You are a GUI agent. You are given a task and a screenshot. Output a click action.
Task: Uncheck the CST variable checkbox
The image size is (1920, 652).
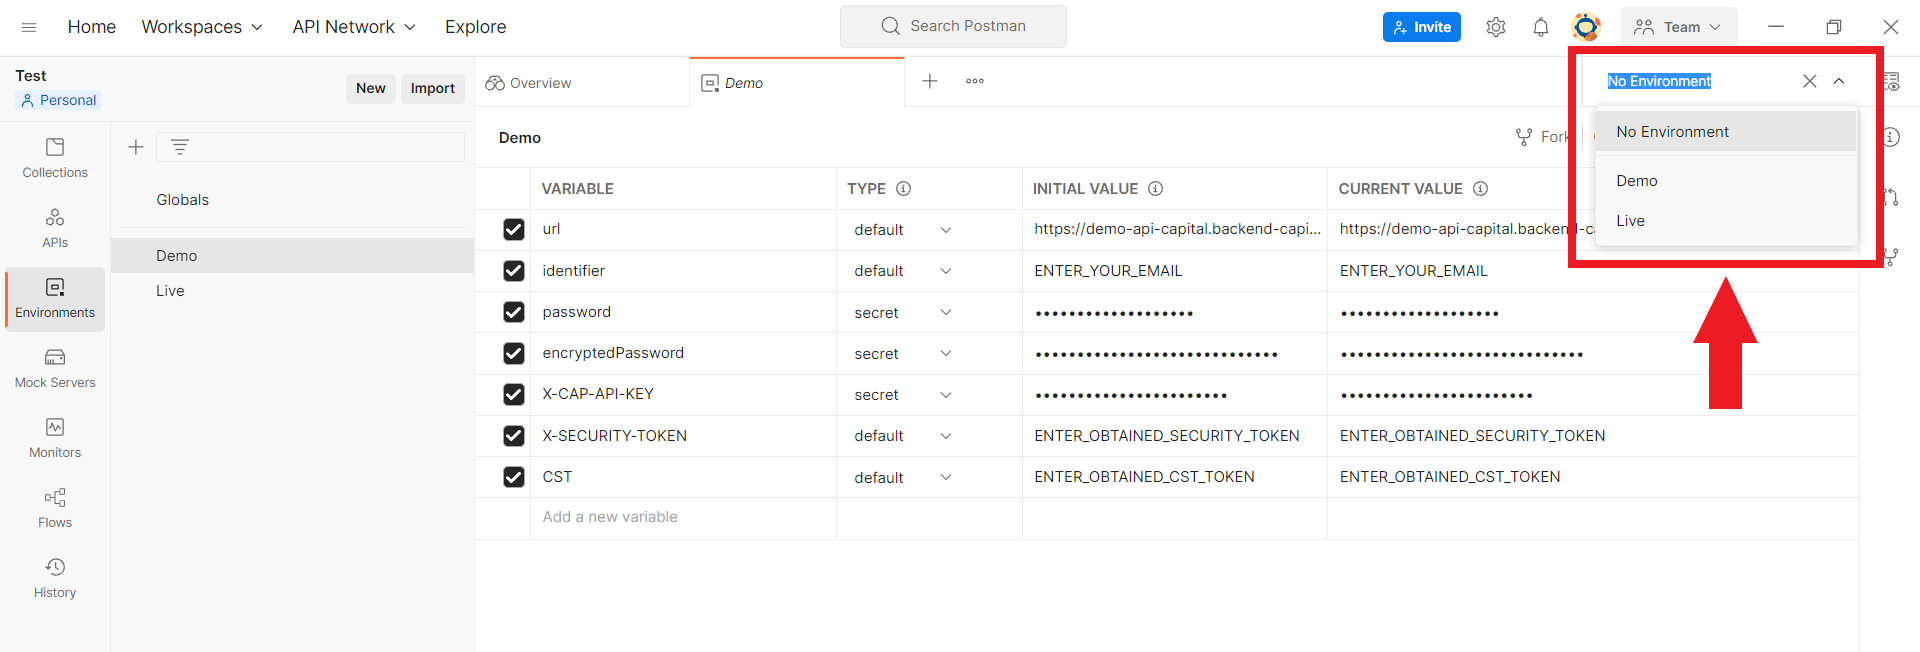514,477
